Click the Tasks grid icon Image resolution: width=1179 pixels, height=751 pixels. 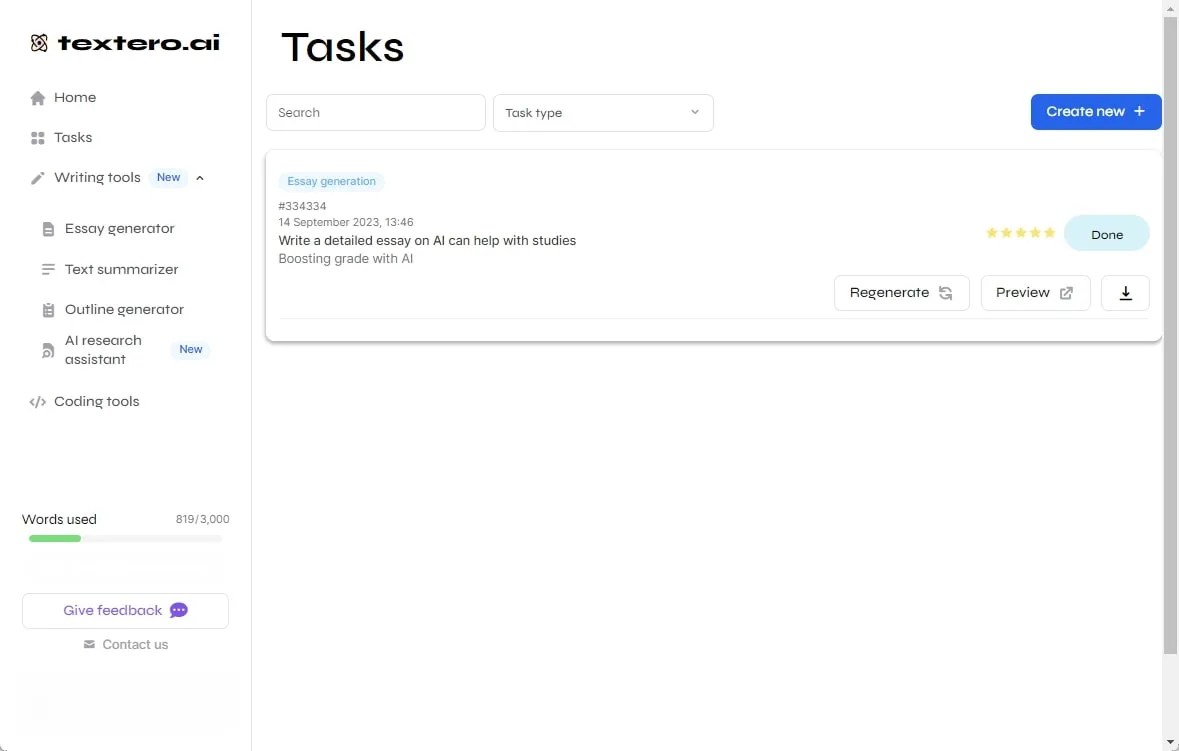(x=38, y=138)
